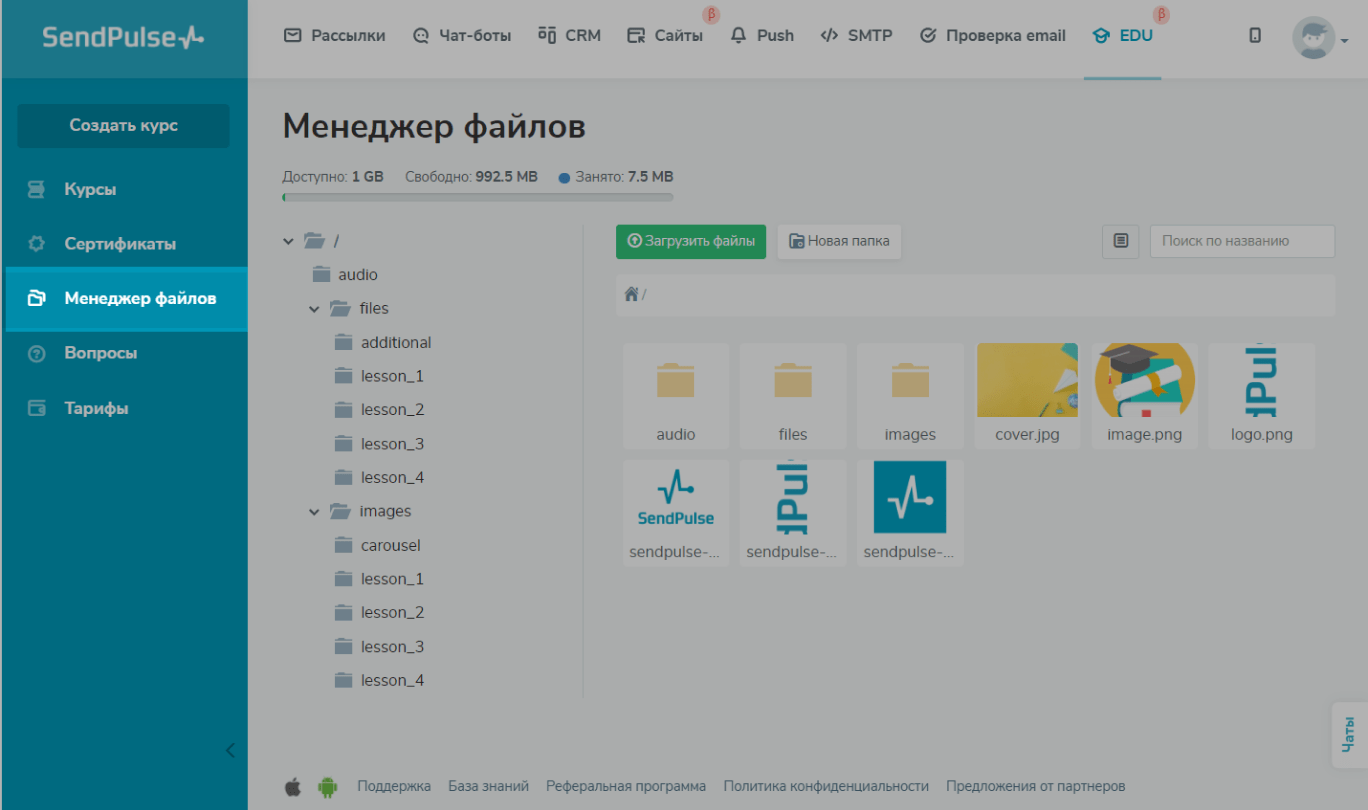Open the База знаний link
Screen dimensions: 1368x810
pos(488,787)
